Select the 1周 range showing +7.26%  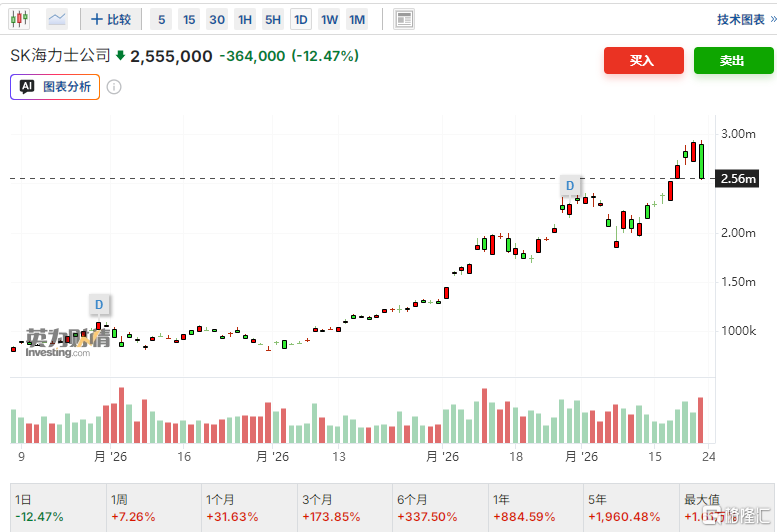(154, 508)
